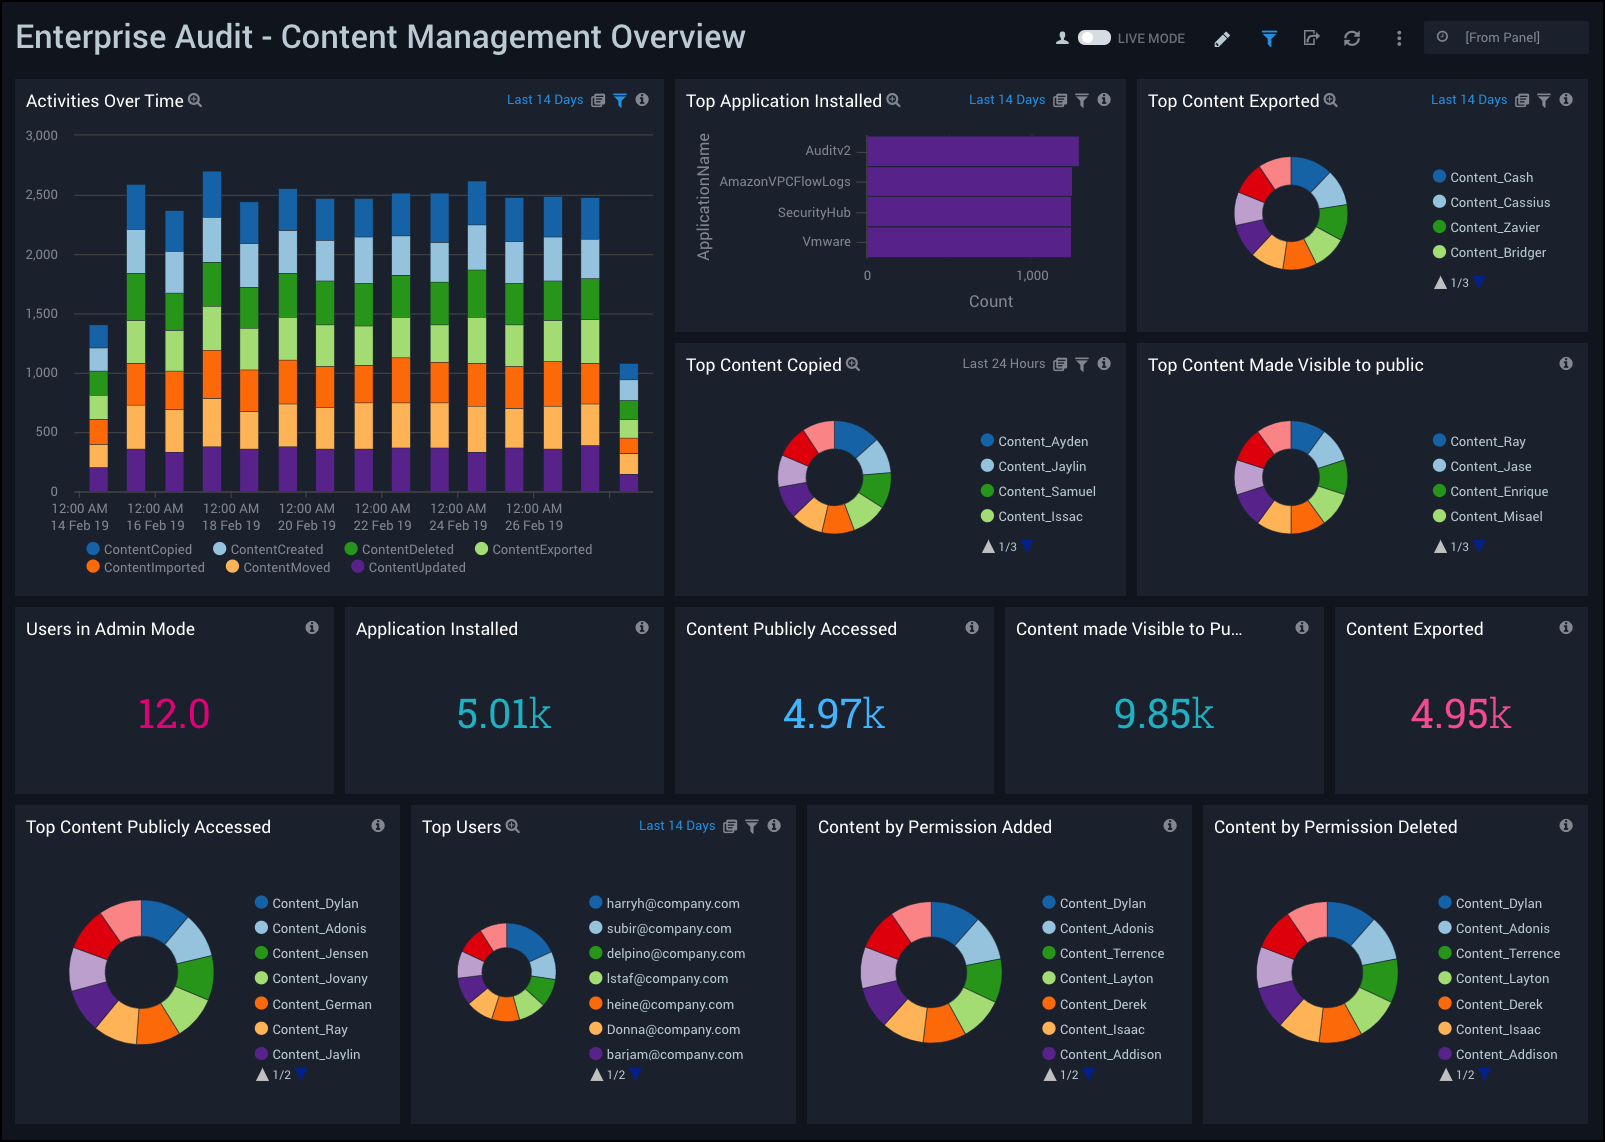Image resolution: width=1605 pixels, height=1142 pixels.
Task: Click the Last 14 Days link on Top Users
Action: point(677,826)
